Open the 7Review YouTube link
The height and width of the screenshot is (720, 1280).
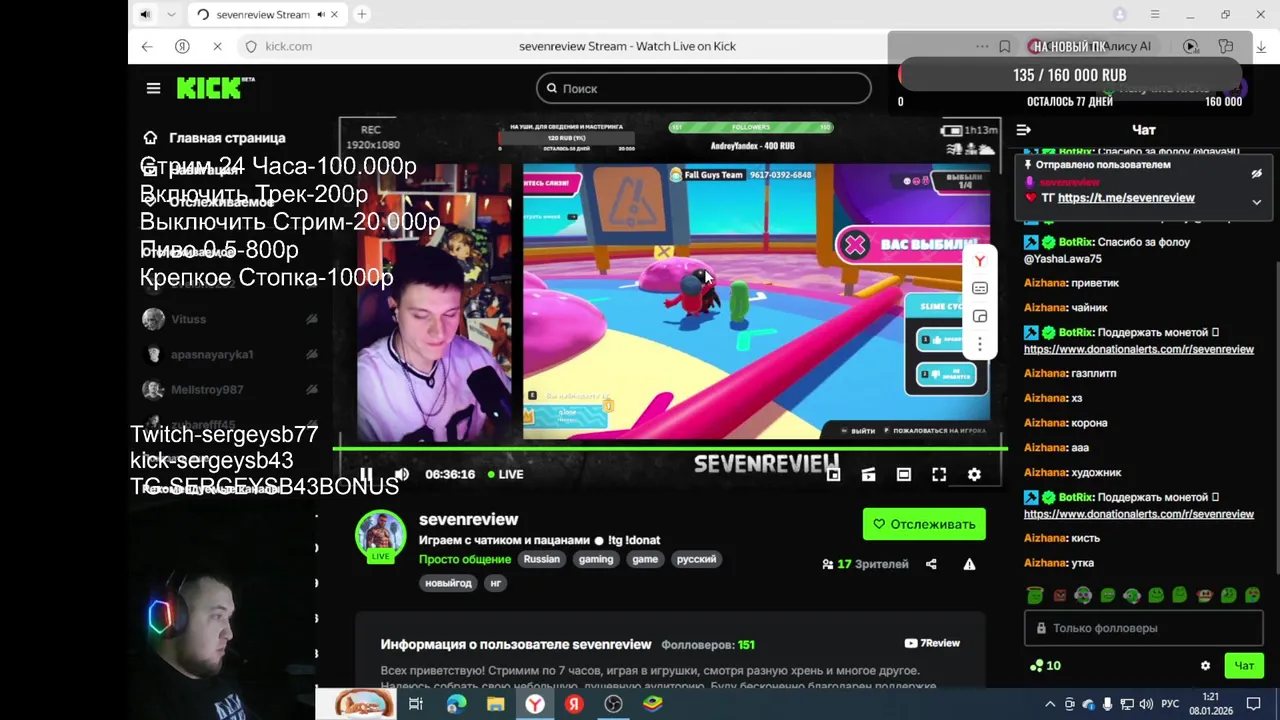[x=932, y=643]
